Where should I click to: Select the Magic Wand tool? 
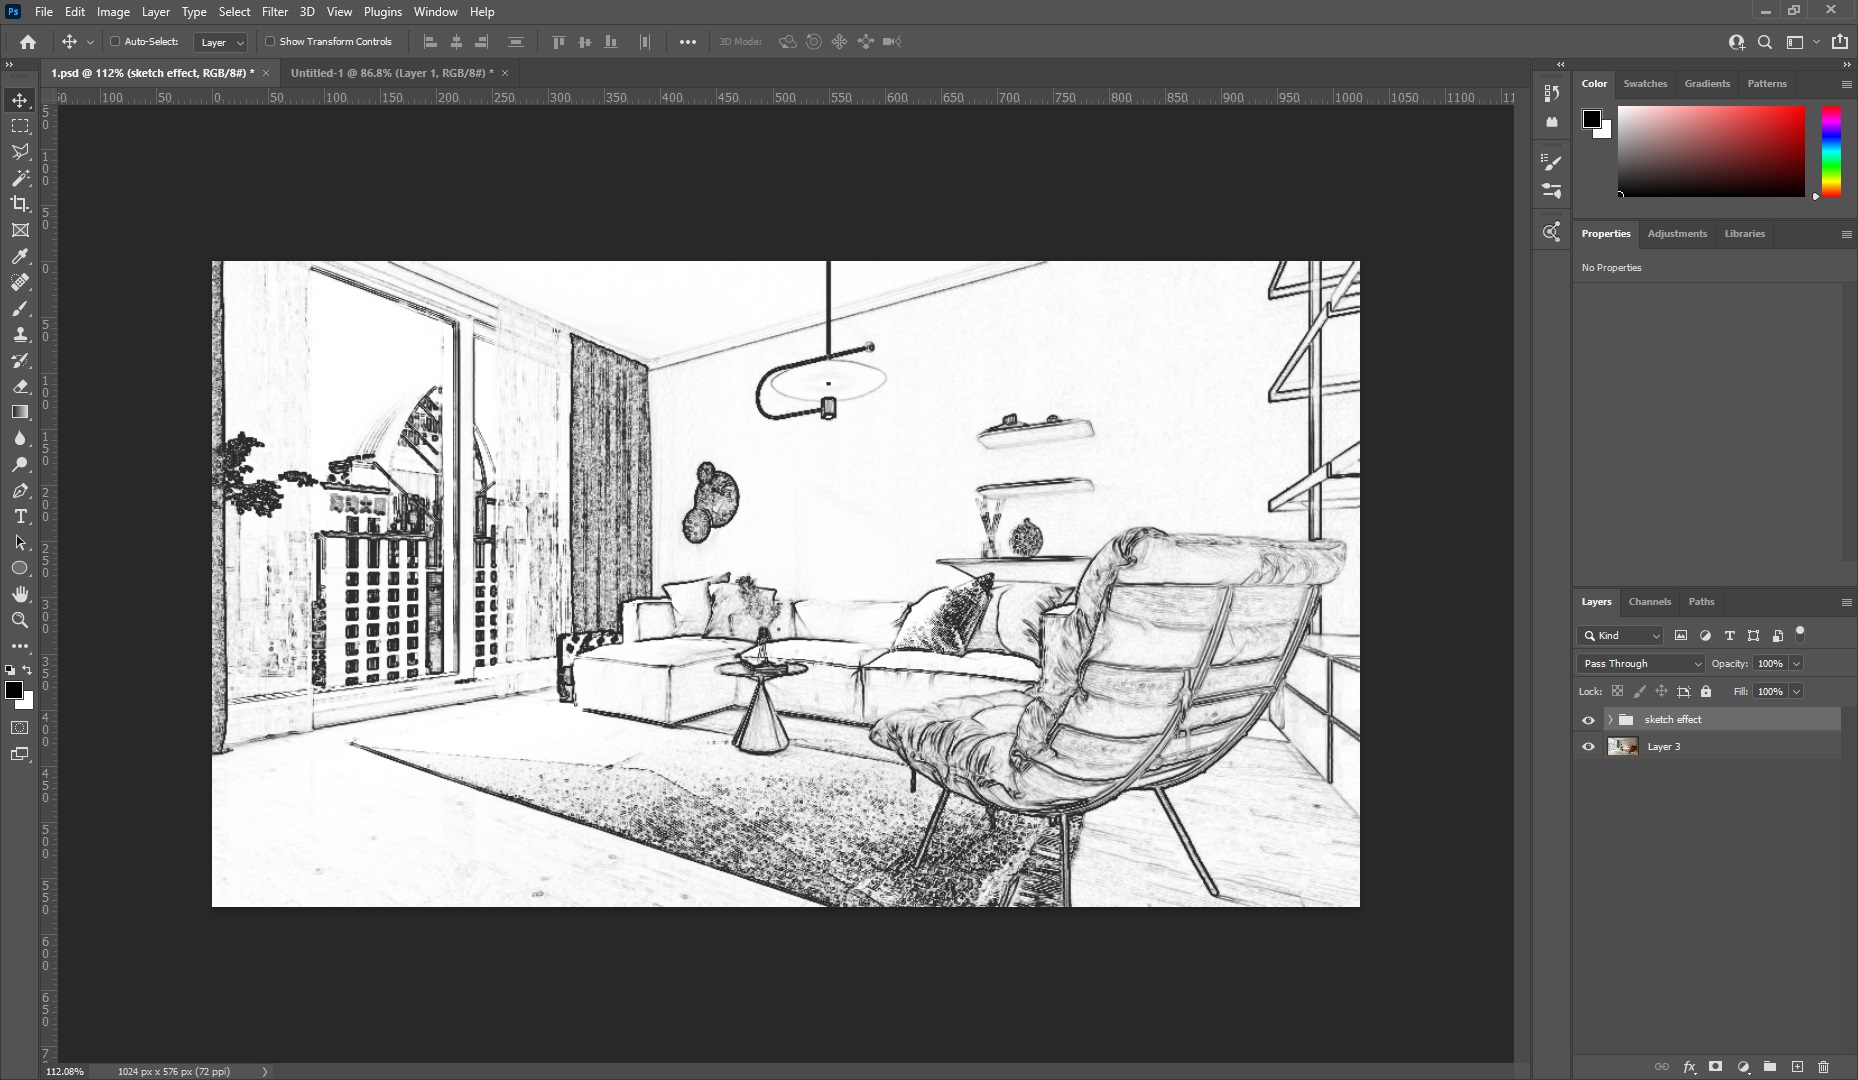click(x=20, y=178)
